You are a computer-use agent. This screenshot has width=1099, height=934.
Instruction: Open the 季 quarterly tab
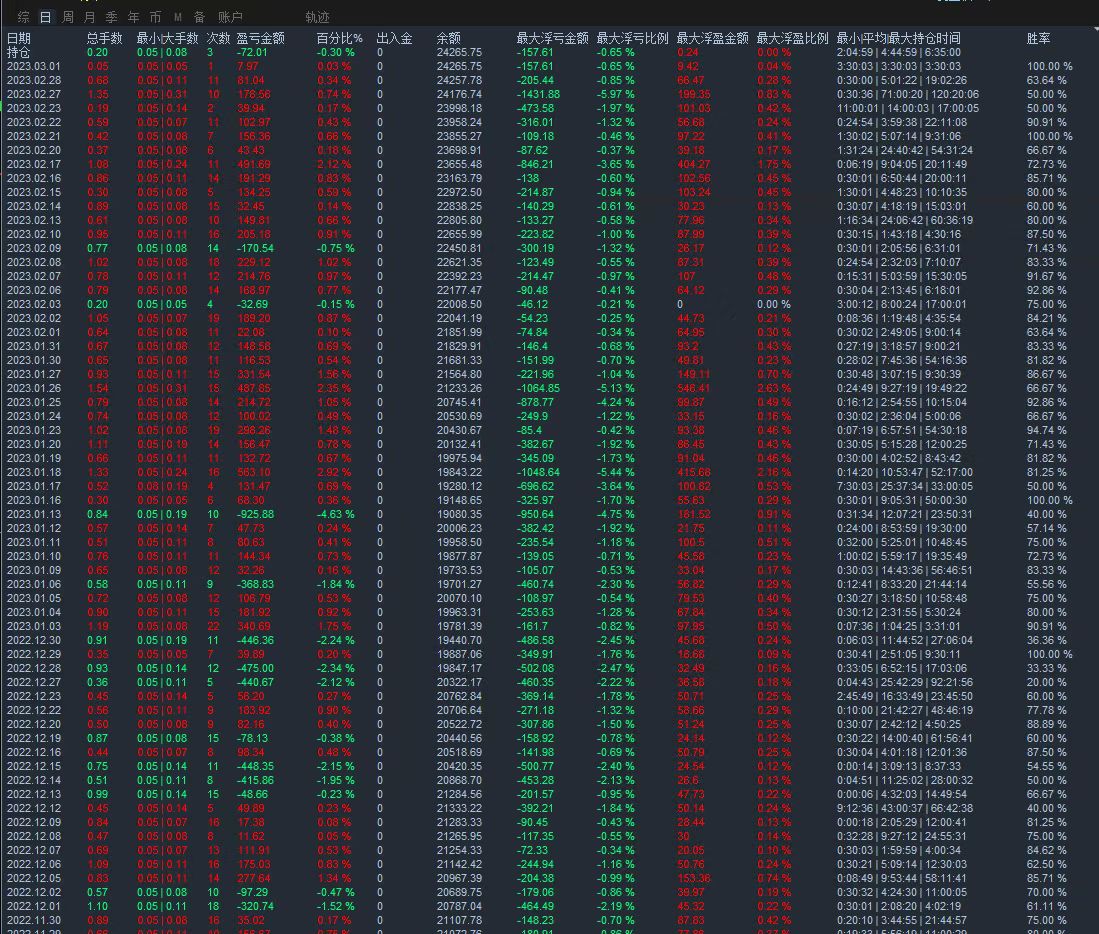pyautogui.click(x=111, y=17)
